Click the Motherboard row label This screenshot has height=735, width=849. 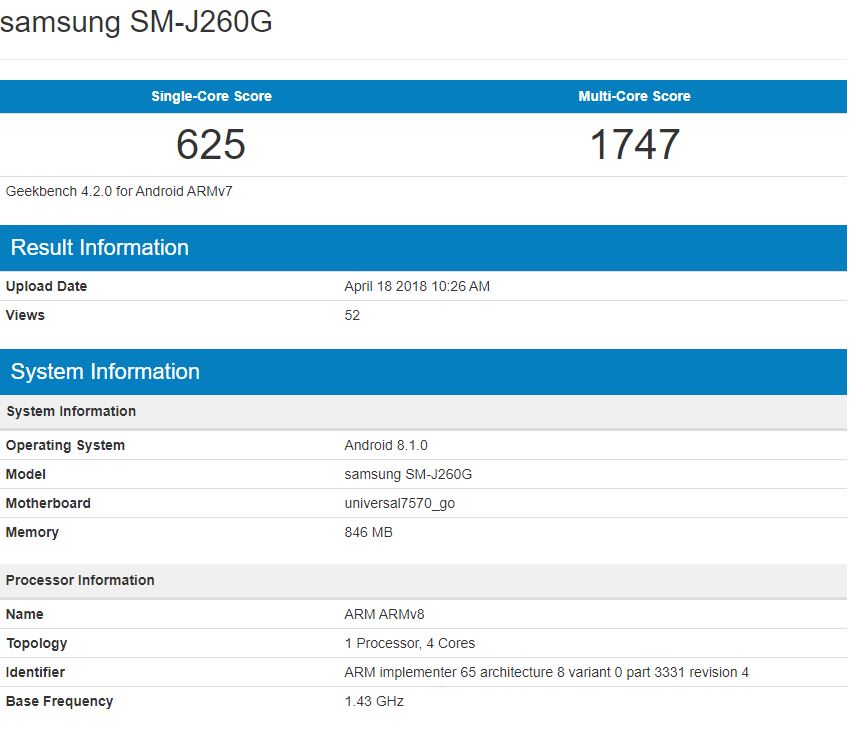pyautogui.click(x=48, y=503)
